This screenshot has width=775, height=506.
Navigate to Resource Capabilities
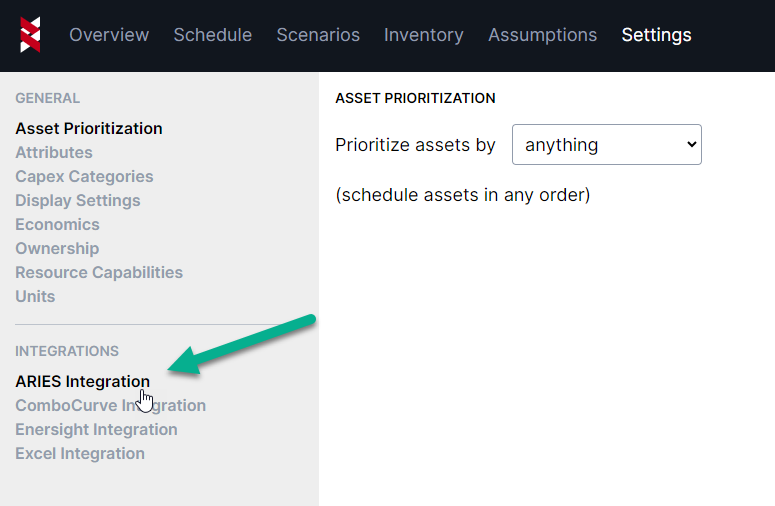coord(99,272)
